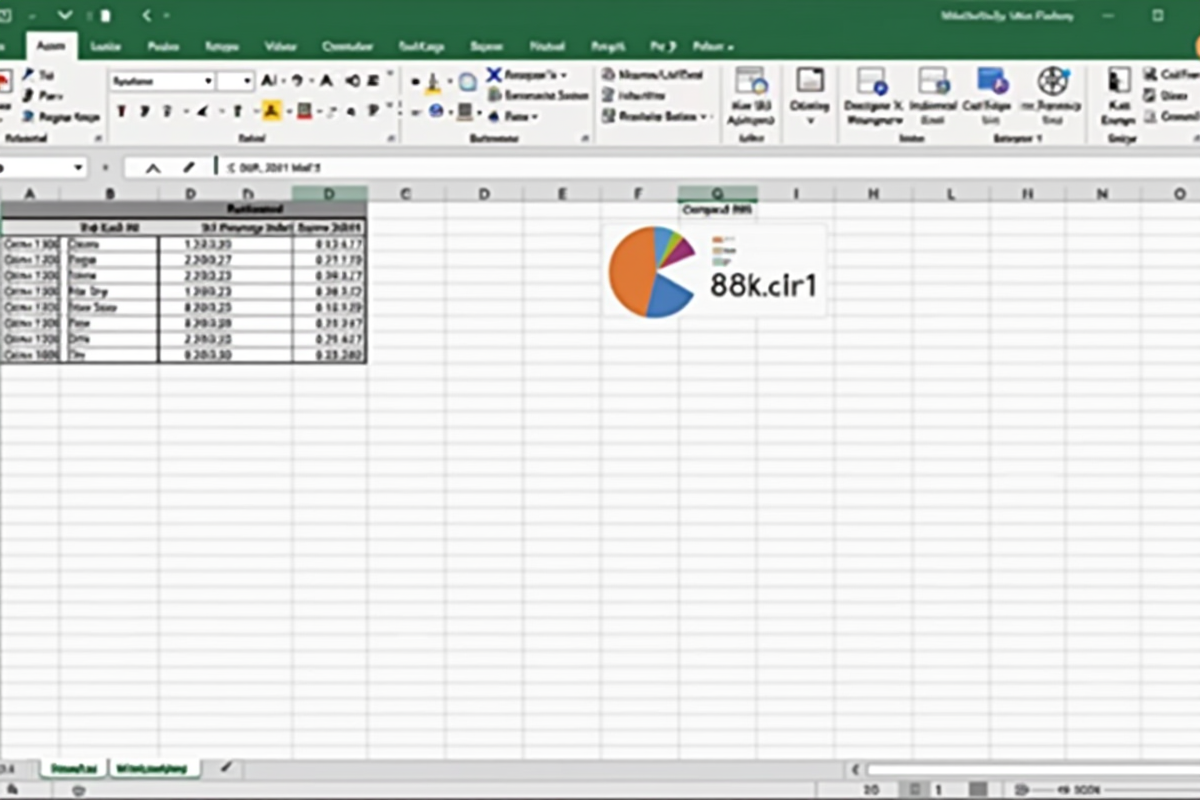
Task: Click the blue slice of the pie chart
Action: pyautogui.click(x=668, y=296)
